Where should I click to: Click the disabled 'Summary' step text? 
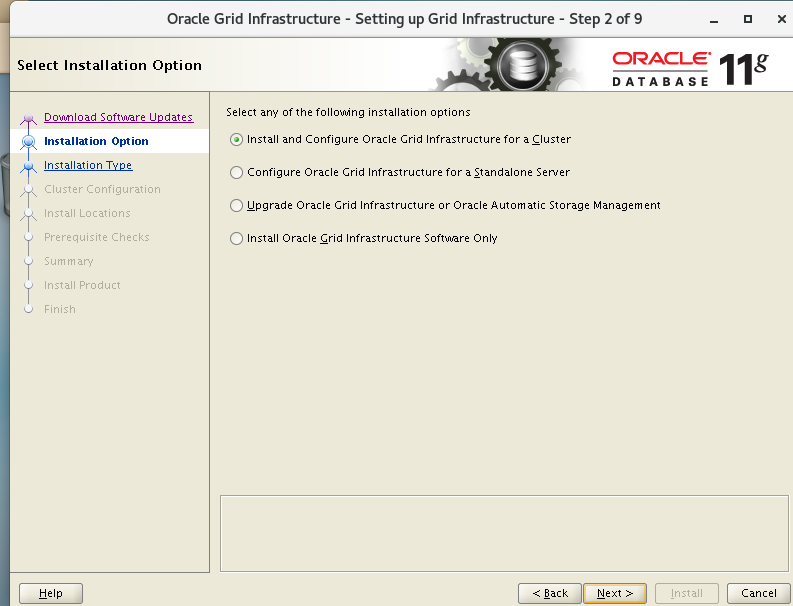[x=69, y=261]
